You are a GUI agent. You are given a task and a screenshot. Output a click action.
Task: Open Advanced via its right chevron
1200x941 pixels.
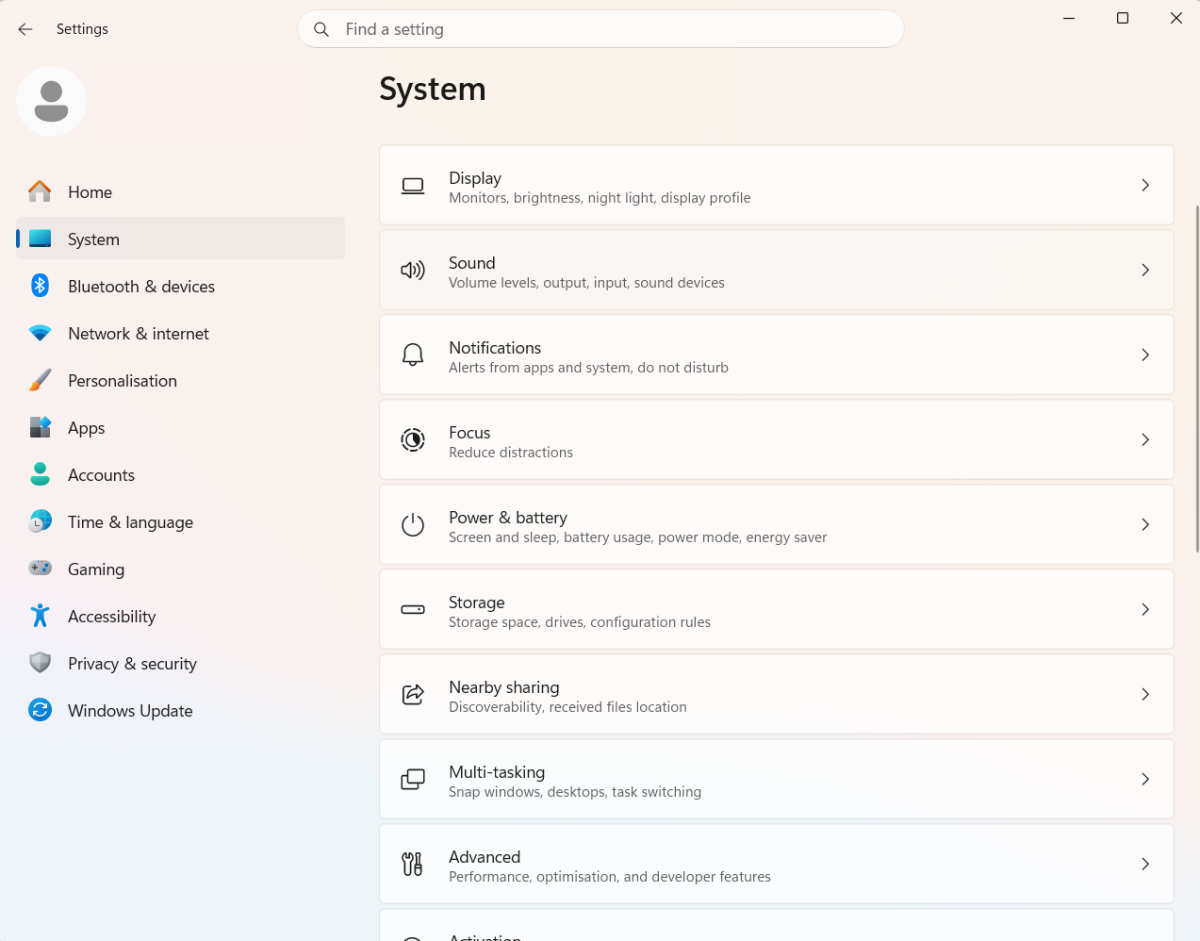1146,864
